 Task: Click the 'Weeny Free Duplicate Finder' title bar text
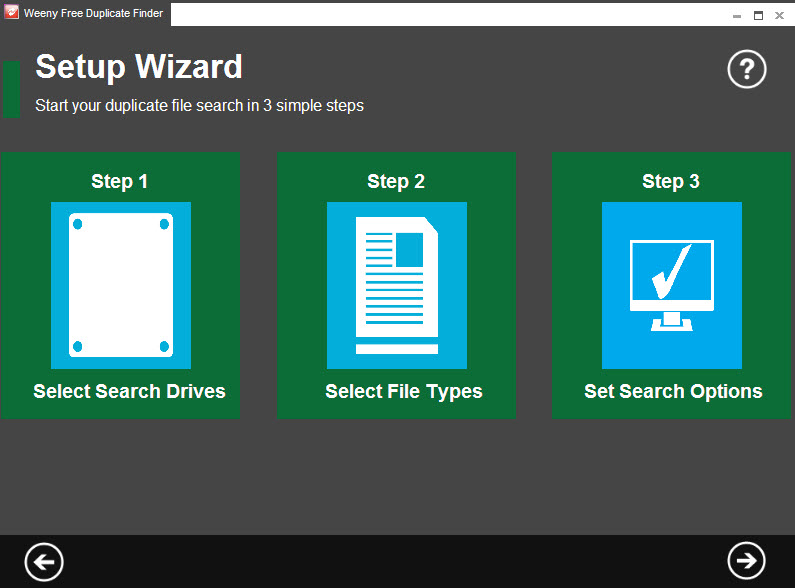(93, 13)
